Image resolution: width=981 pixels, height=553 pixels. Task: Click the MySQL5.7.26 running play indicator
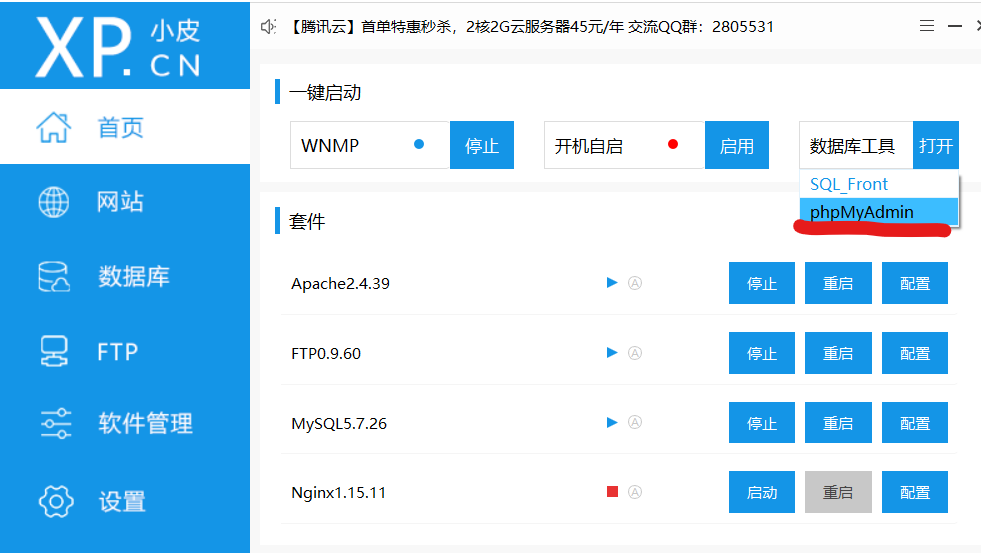pyautogui.click(x=612, y=422)
